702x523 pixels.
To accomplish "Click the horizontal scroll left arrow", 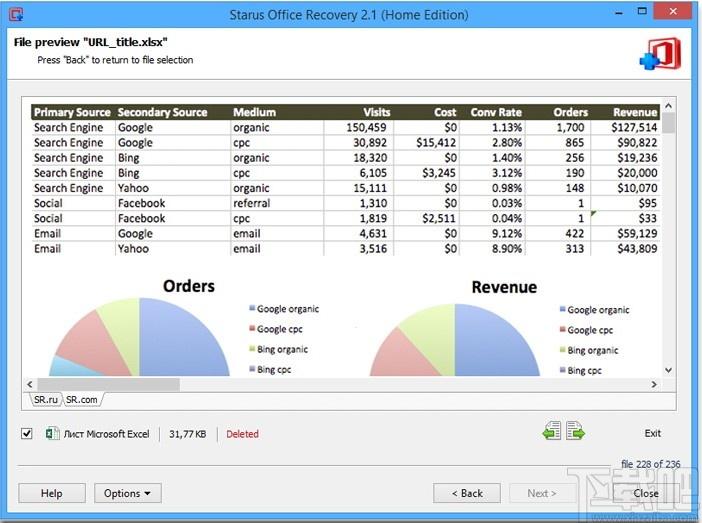I will tap(30, 384).
